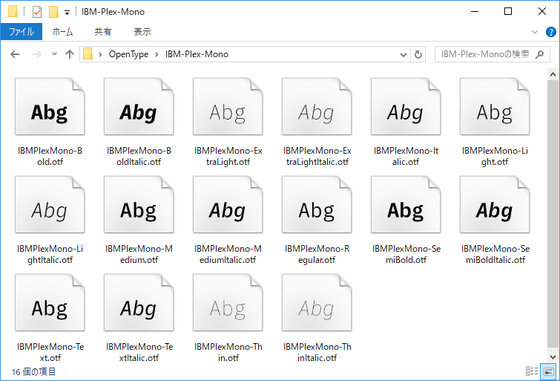Click New folder icon in quick access toolbar

54,12
